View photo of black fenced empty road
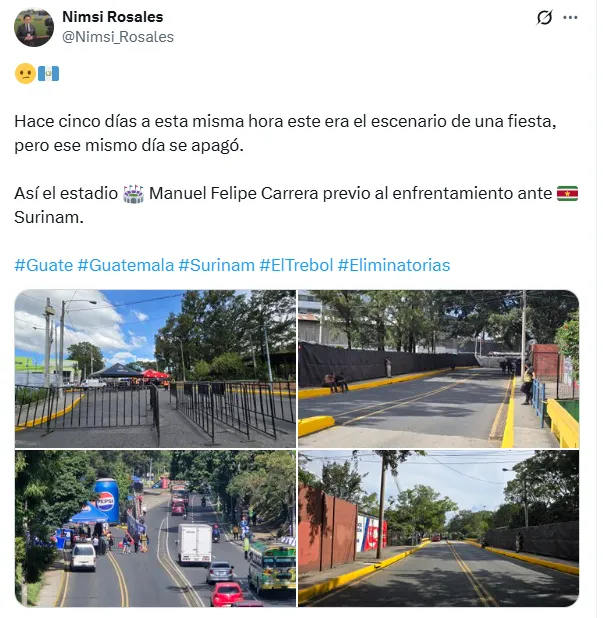 (439, 369)
